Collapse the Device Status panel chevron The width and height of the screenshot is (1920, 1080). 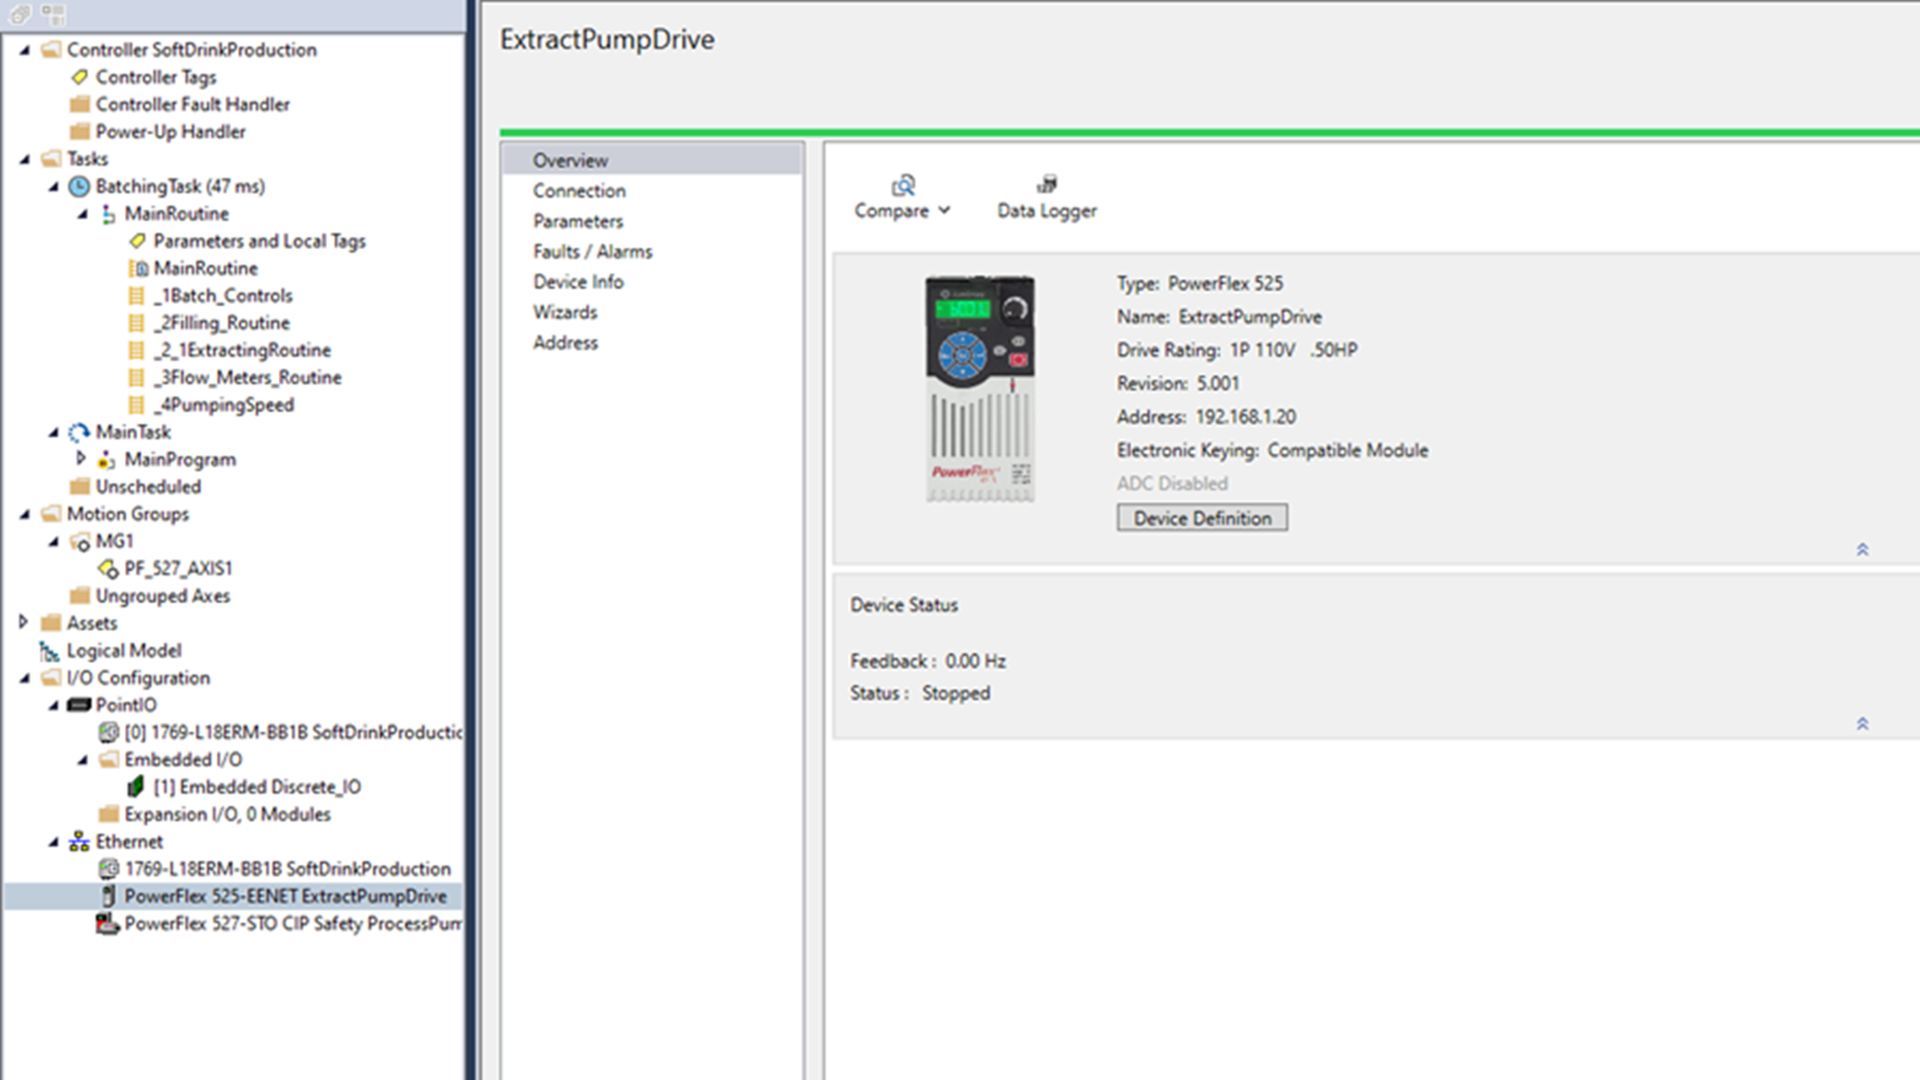tap(1862, 724)
